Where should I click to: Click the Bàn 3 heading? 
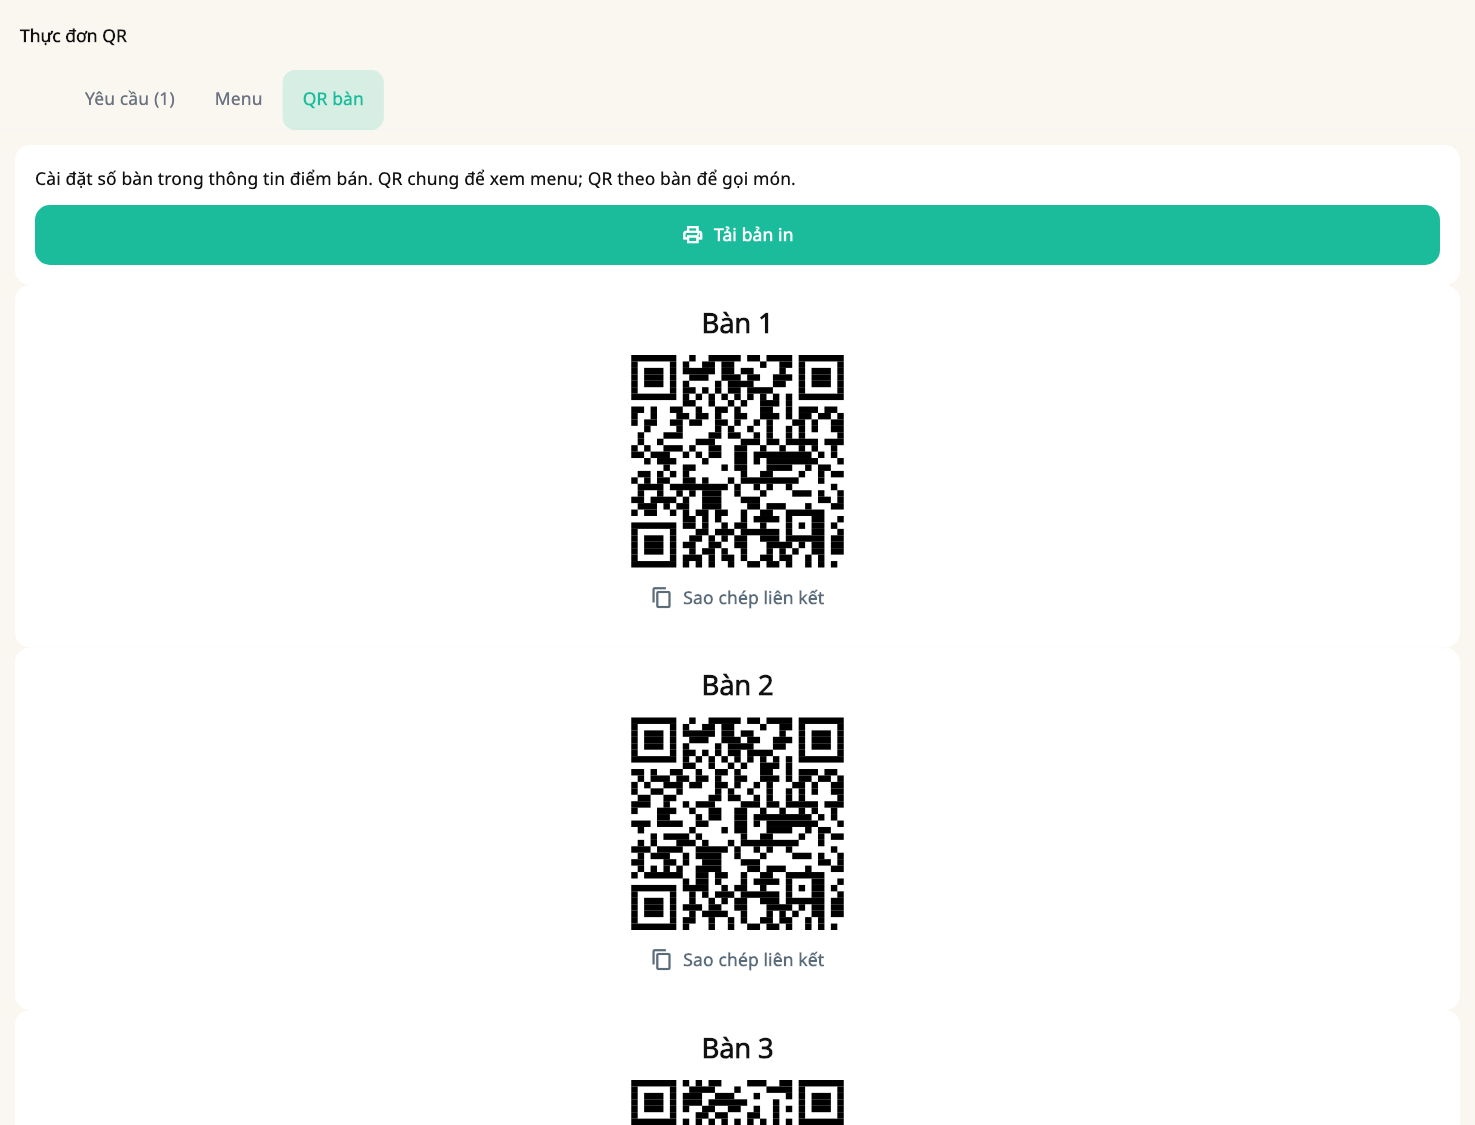coord(737,1049)
